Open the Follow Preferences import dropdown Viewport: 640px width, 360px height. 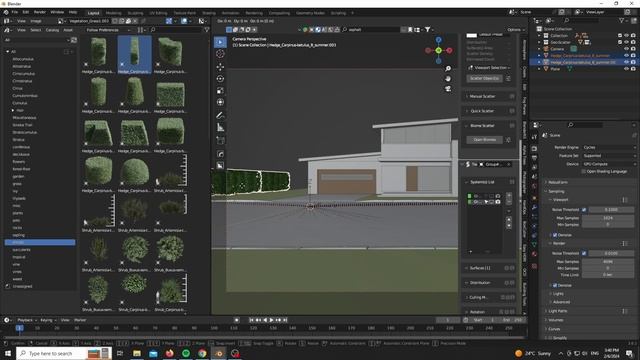point(107,30)
